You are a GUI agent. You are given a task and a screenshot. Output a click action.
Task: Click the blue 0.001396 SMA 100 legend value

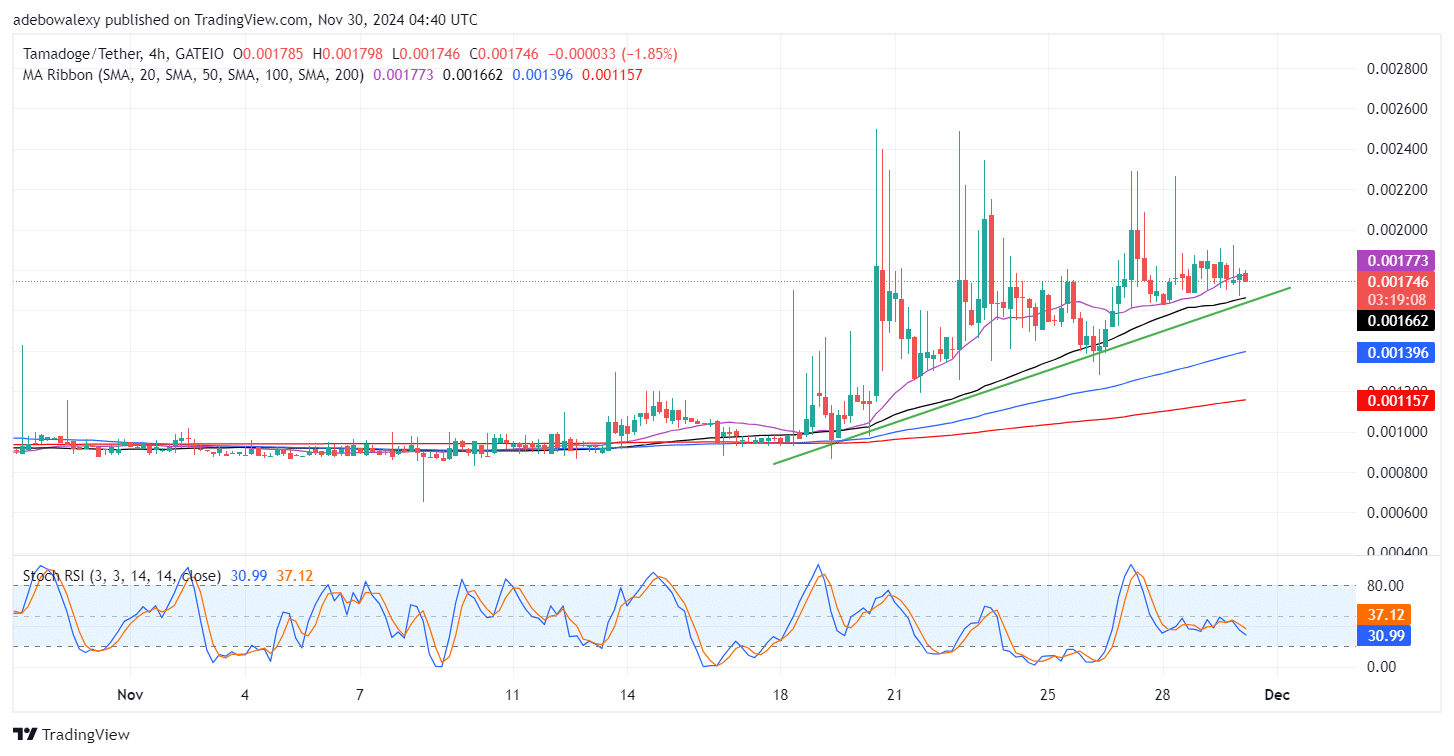point(543,75)
